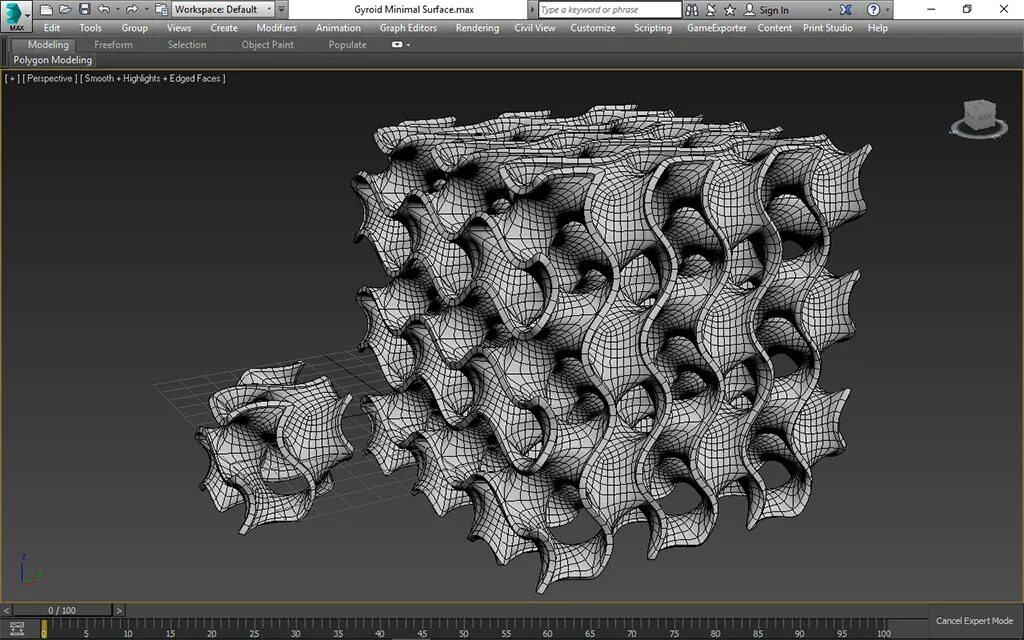The width and height of the screenshot is (1024, 640).
Task: Click the New Scene file icon
Action: [46, 9]
